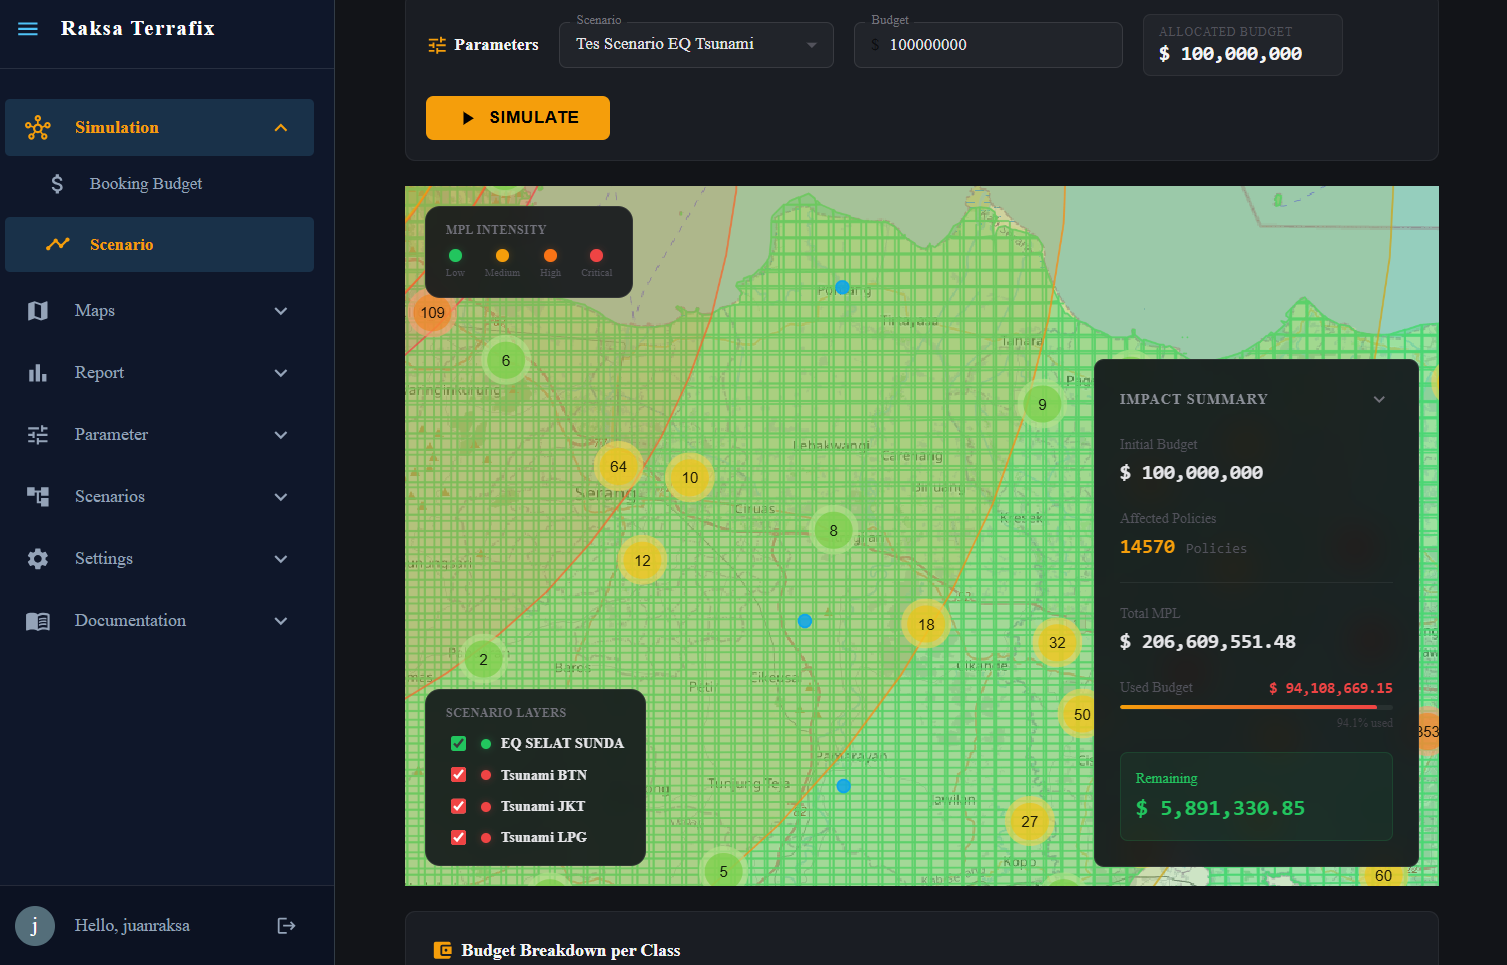Image resolution: width=1507 pixels, height=965 pixels.
Task: Click the Parameters tune icon in header
Action: (437, 45)
